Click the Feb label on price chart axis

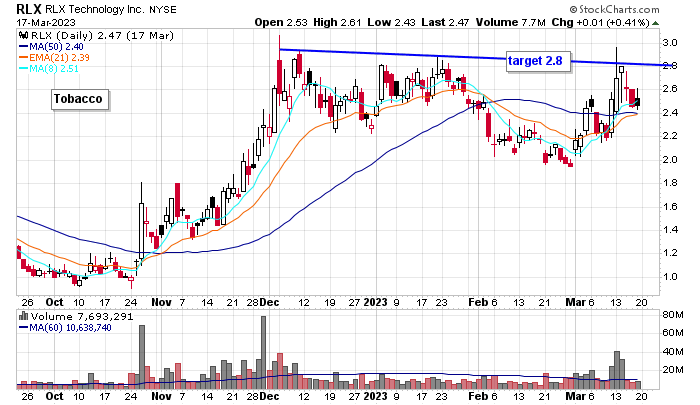(x=478, y=302)
